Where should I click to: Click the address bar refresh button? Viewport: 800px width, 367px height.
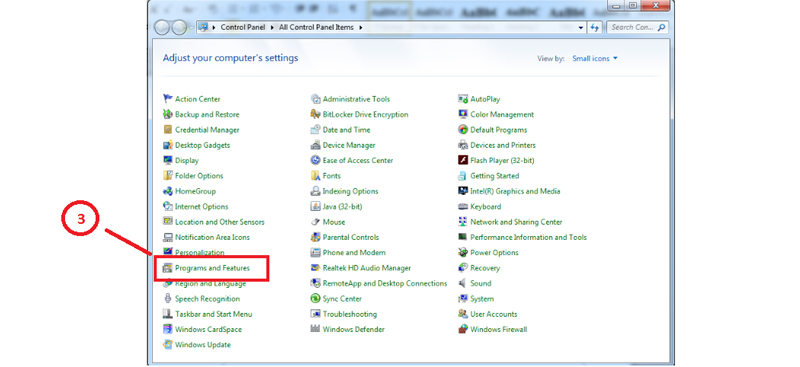pyautogui.click(x=595, y=28)
